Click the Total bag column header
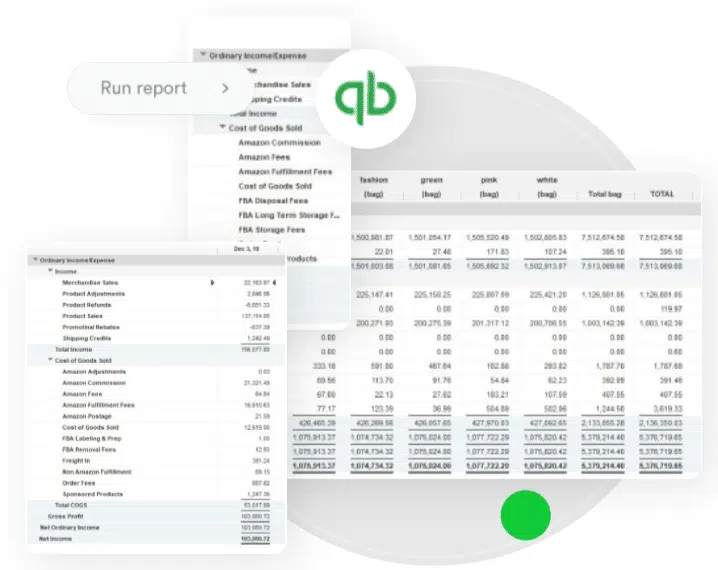This screenshot has width=718, height=570. [604, 194]
